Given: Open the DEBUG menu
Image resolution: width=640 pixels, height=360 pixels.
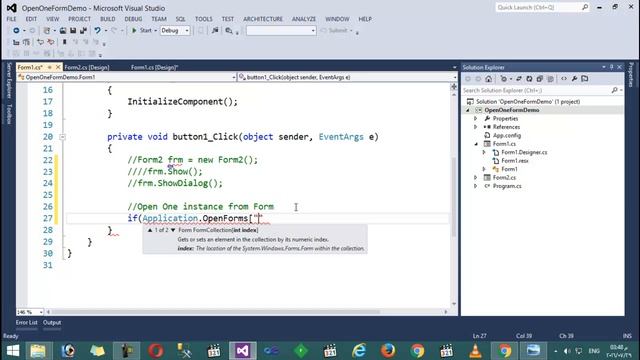Looking at the screenshot, I should point(133,19).
